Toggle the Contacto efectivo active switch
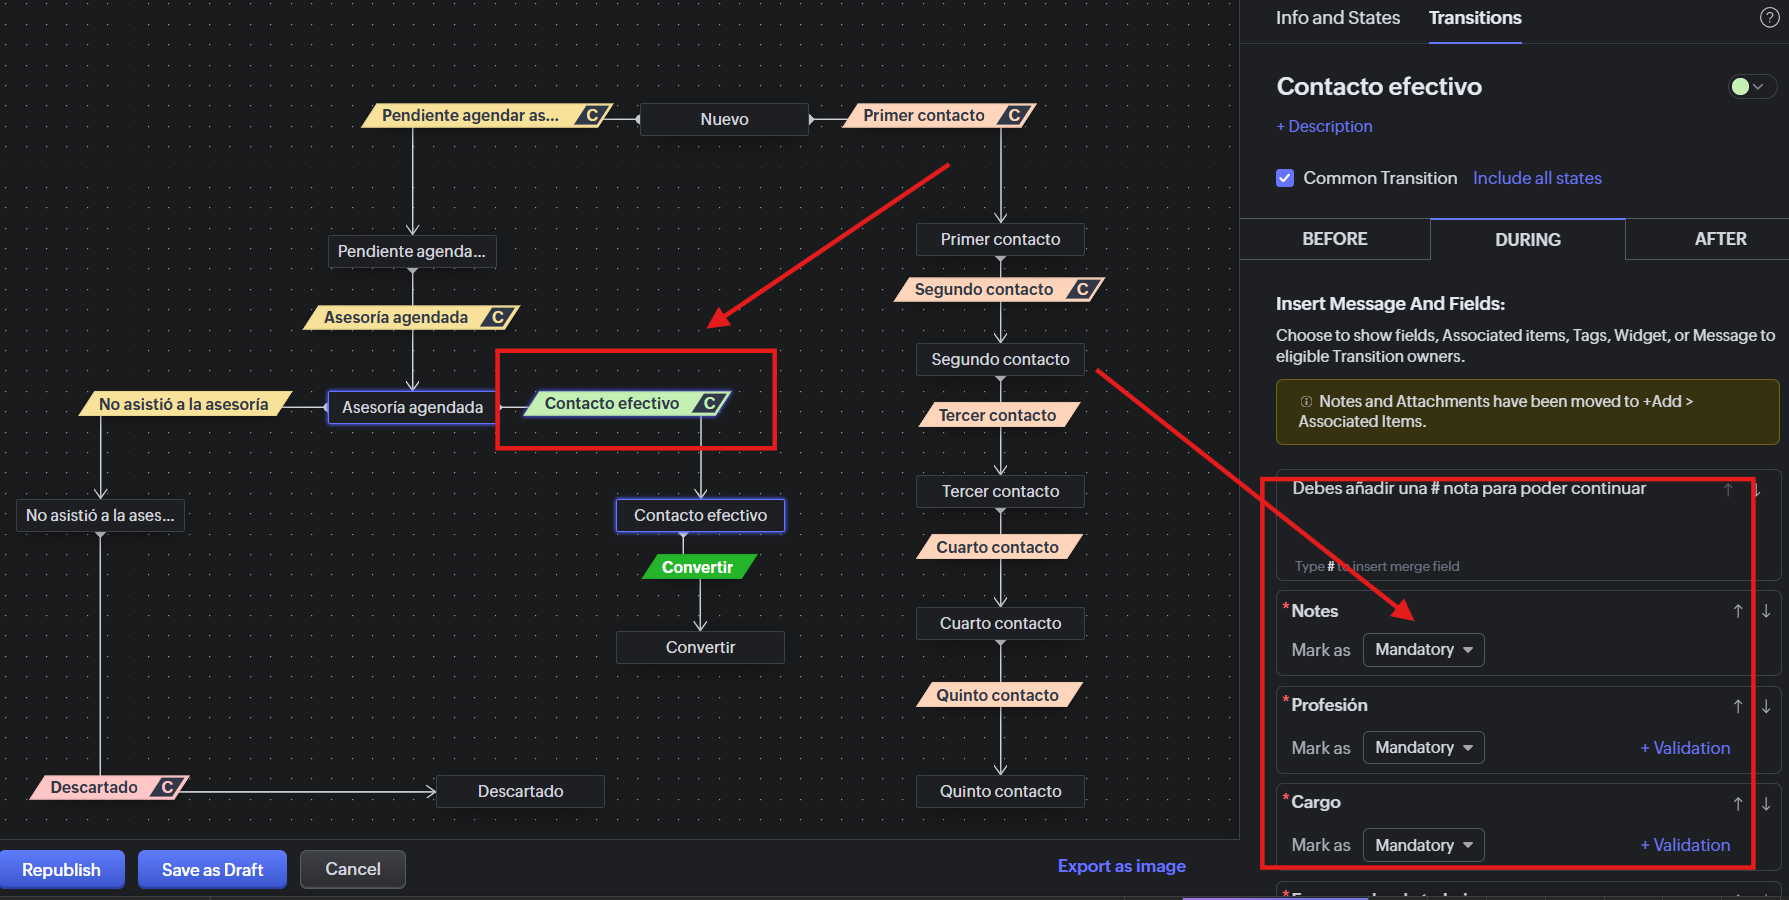This screenshot has height=900, width=1789. pyautogui.click(x=1750, y=87)
